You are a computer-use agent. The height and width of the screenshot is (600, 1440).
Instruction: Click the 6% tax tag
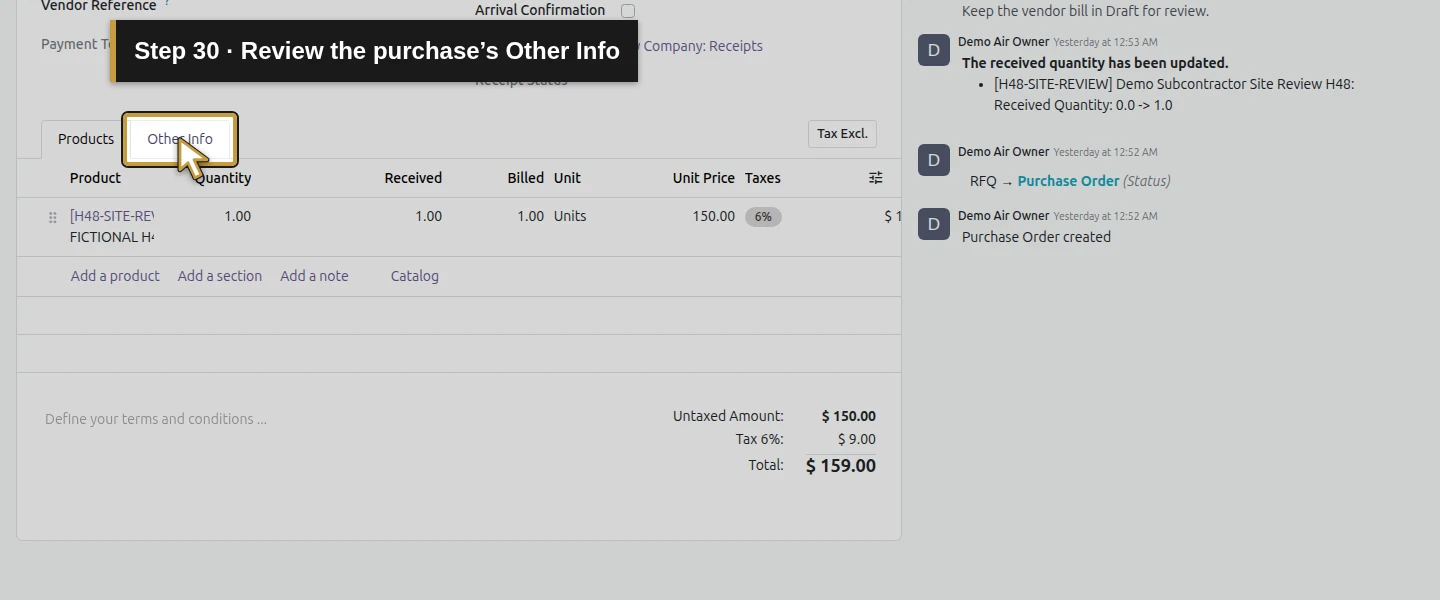(763, 217)
